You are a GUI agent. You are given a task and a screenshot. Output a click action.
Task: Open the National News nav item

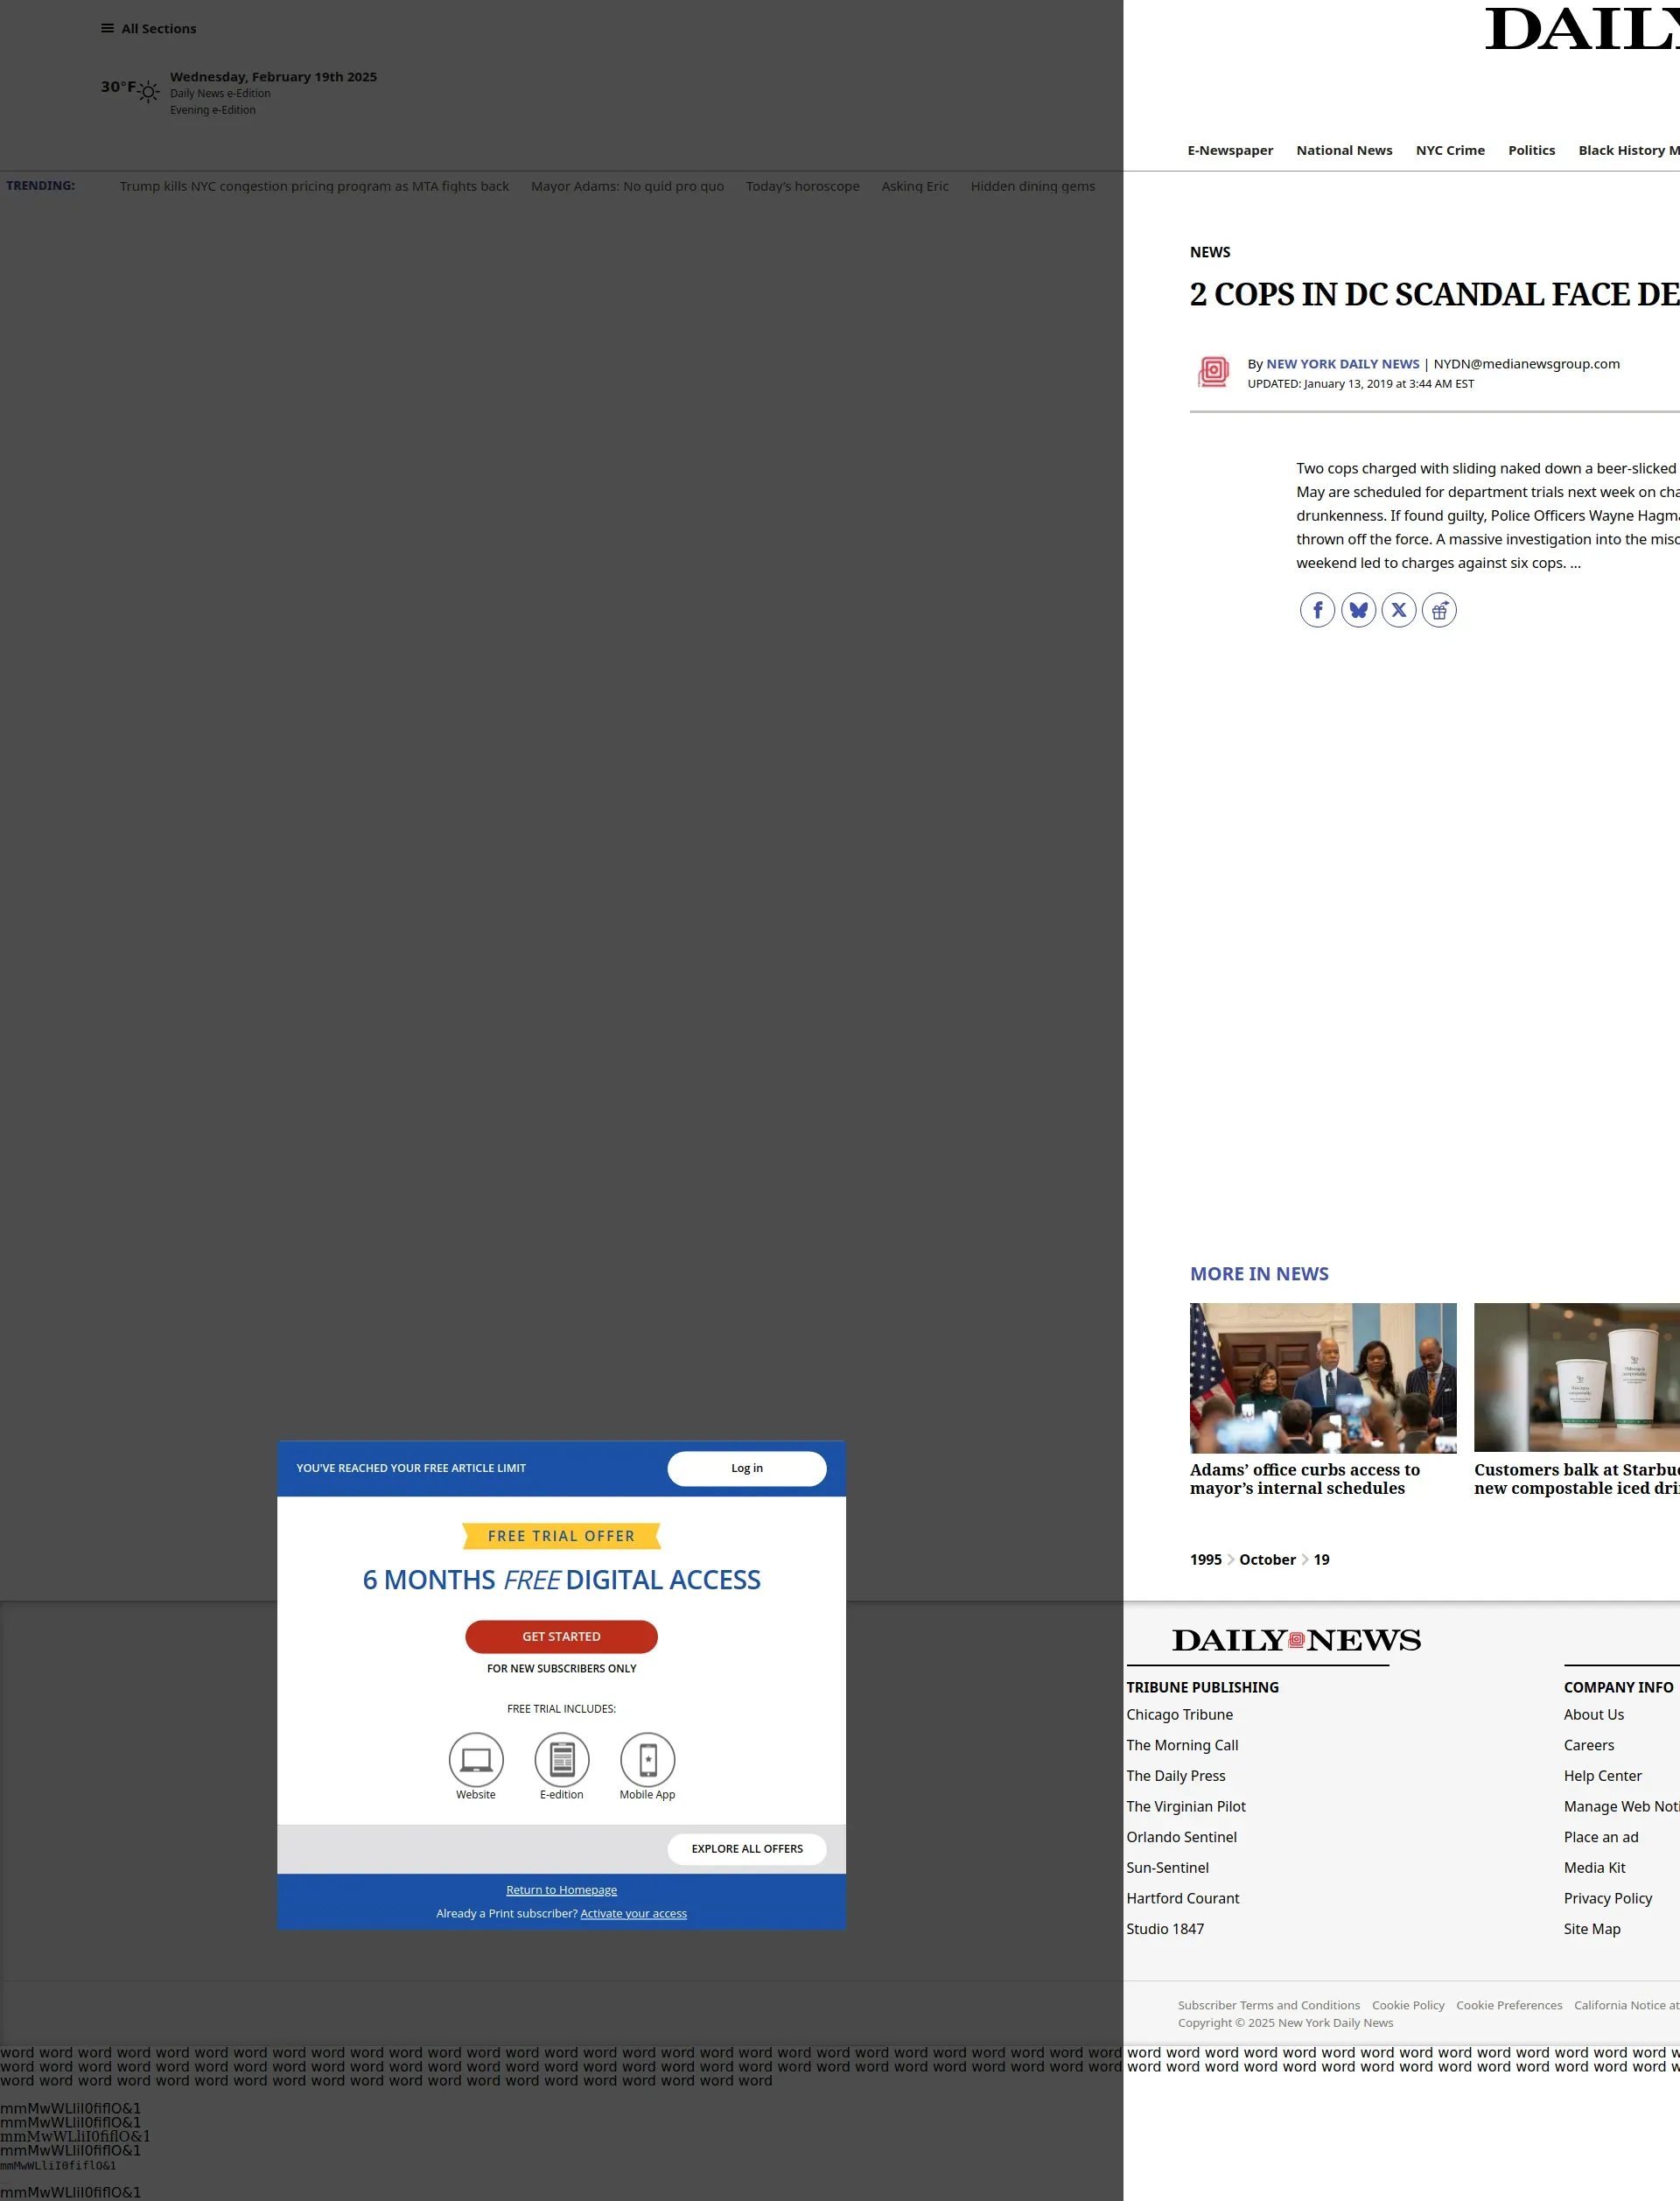coord(1343,150)
